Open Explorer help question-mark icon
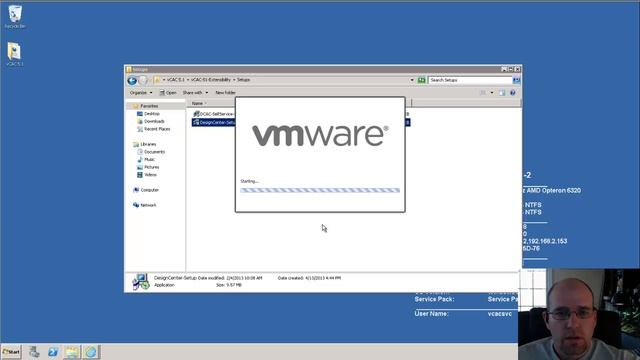Viewport: 640px width, 360px height. click(513, 93)
